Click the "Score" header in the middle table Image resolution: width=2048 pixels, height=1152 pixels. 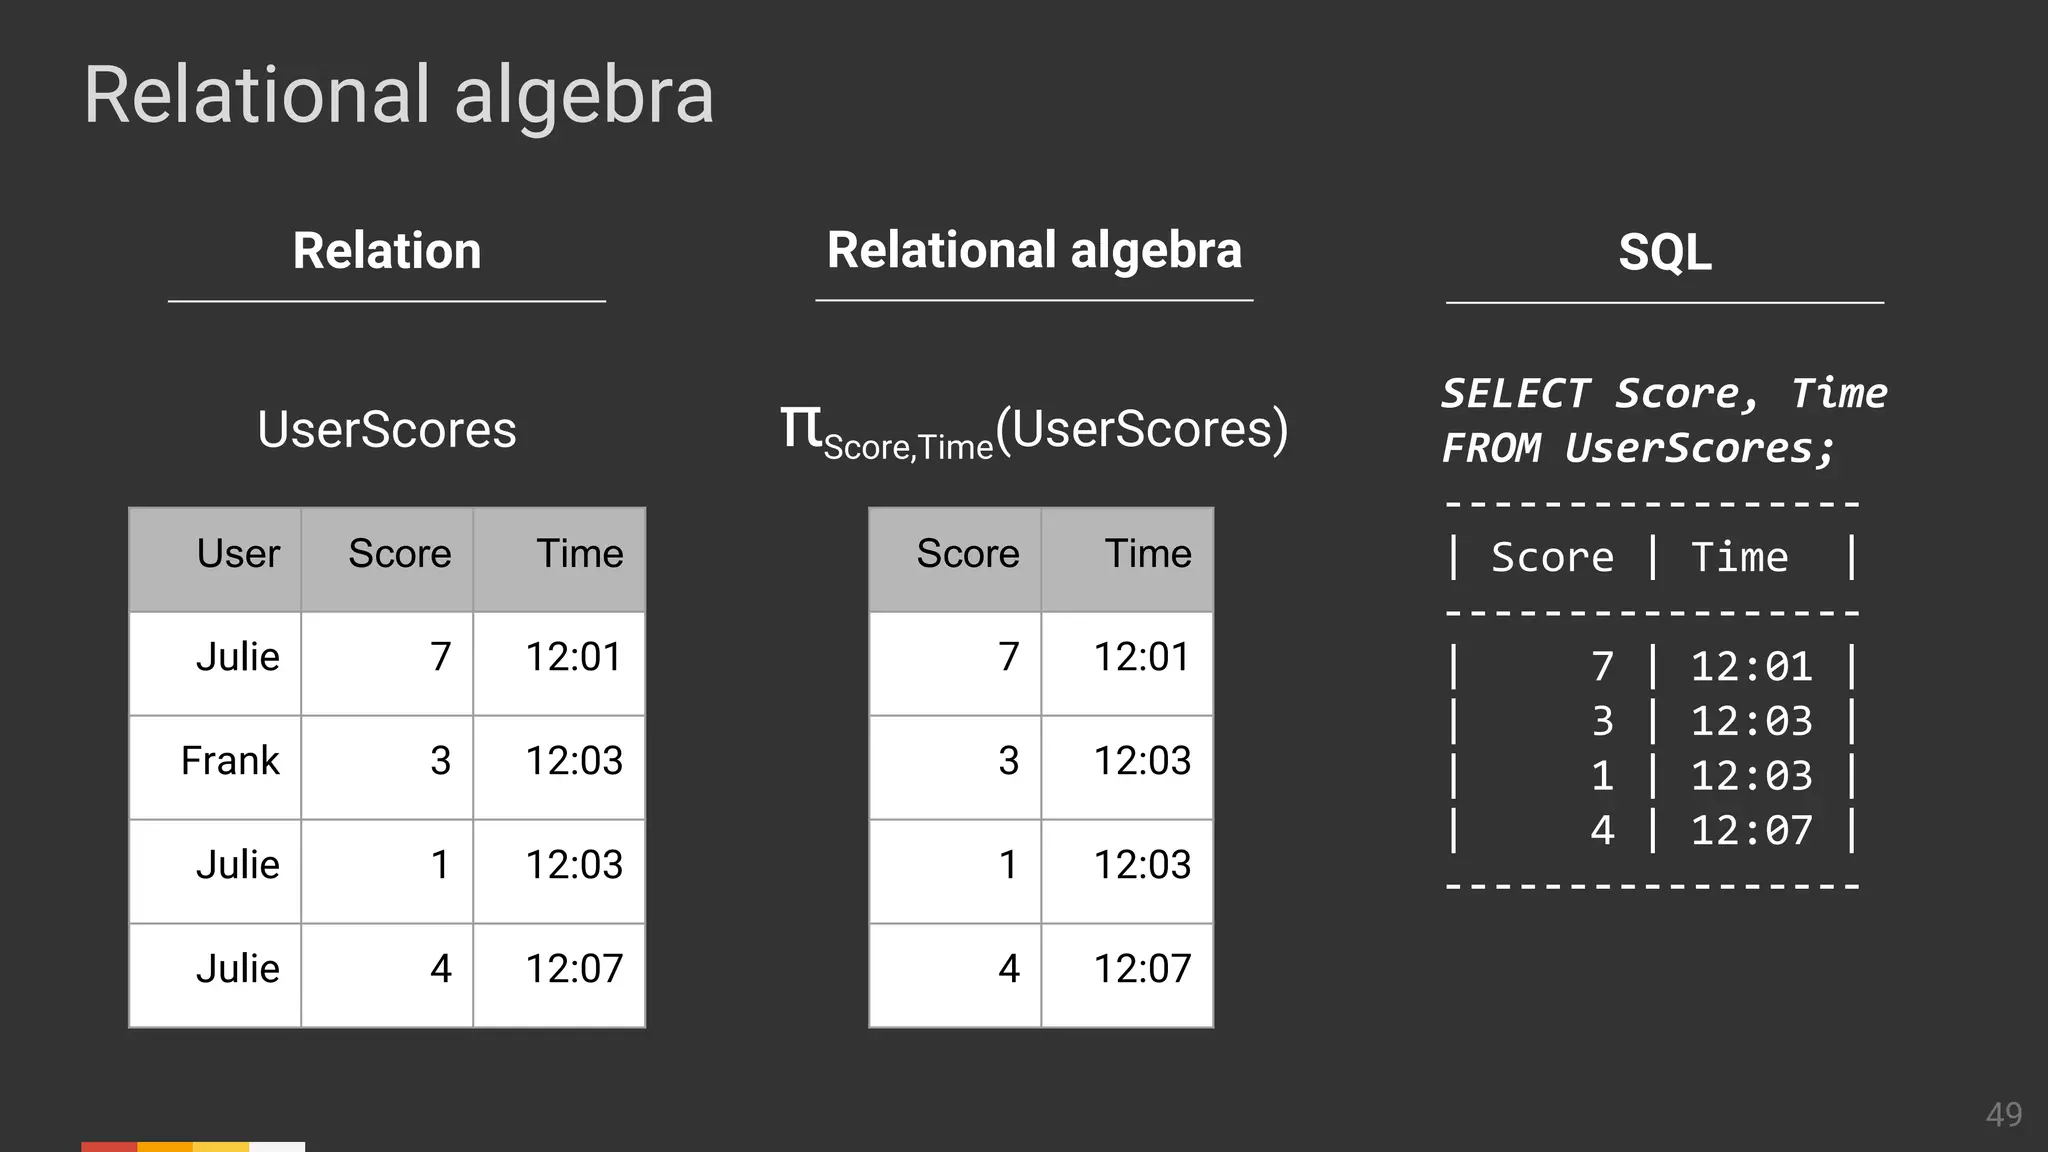(x=967, y=554)
